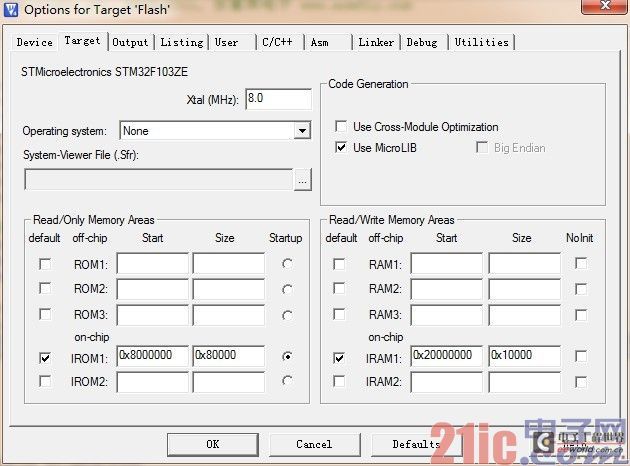Open the Asm tab

coord(328,42)
